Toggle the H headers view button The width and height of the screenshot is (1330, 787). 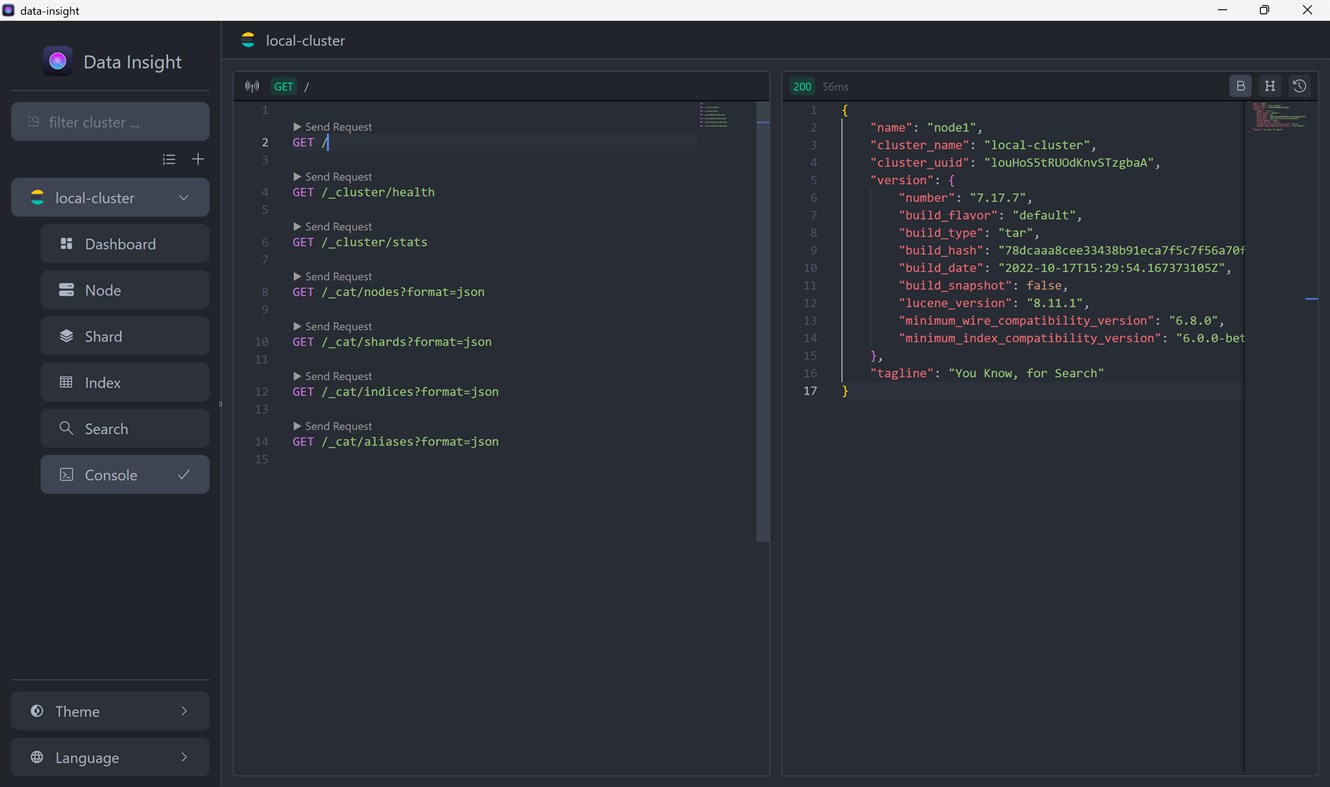point(1270,86)
